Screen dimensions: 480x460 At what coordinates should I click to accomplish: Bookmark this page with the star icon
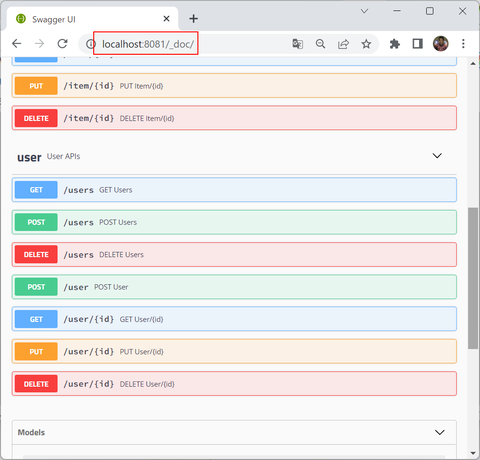[366, 44]
